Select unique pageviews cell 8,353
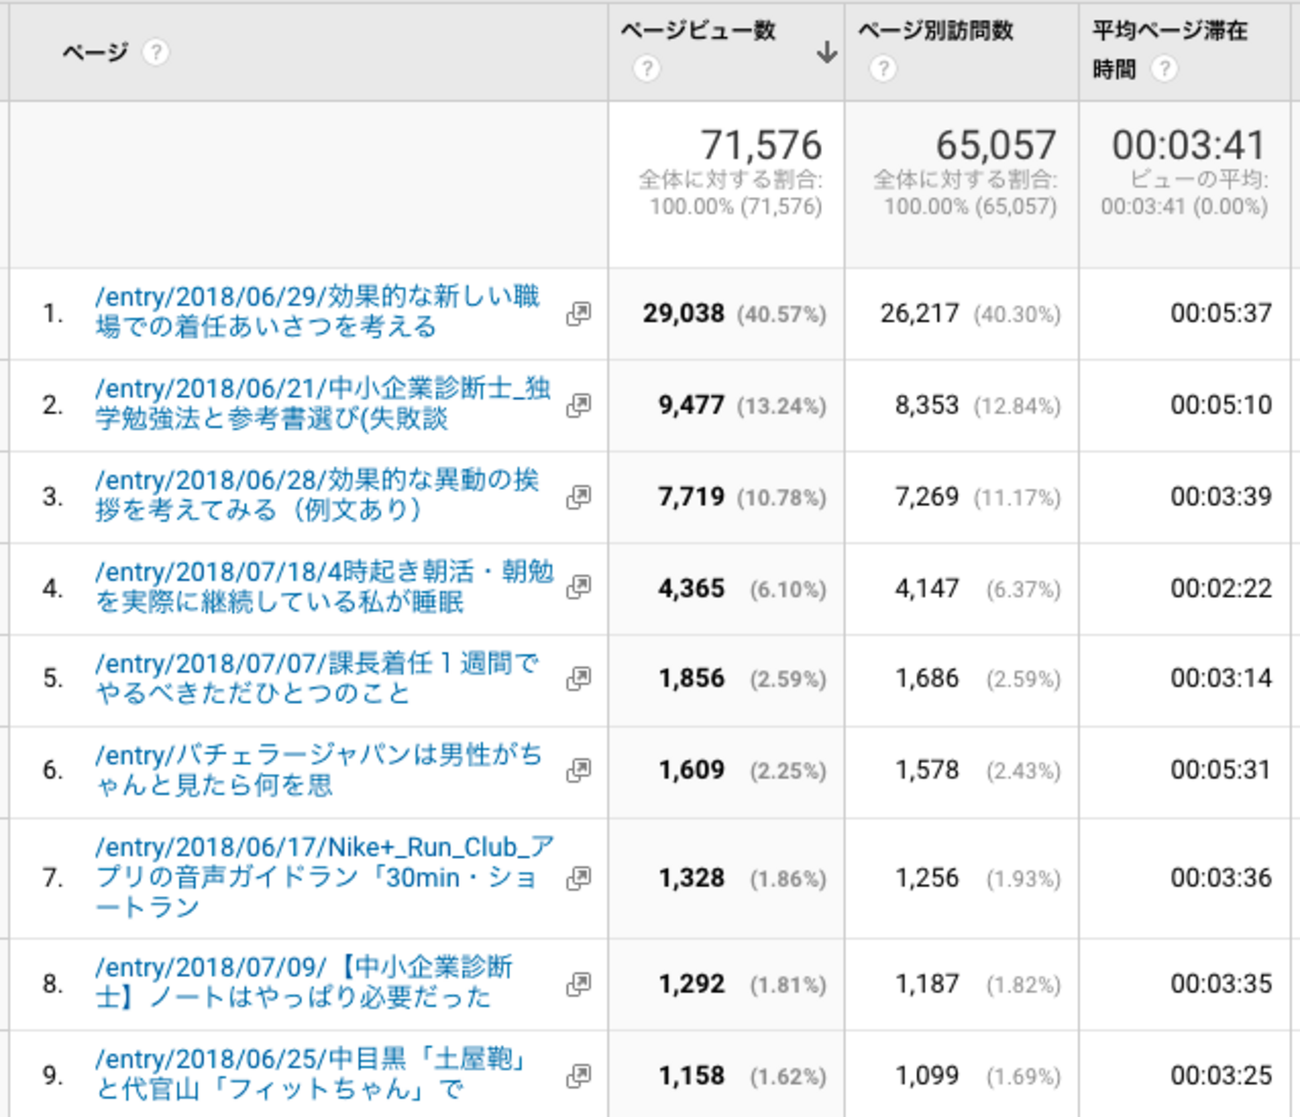The height and width of the screenshot is (1117, 1300). point(927,405)
